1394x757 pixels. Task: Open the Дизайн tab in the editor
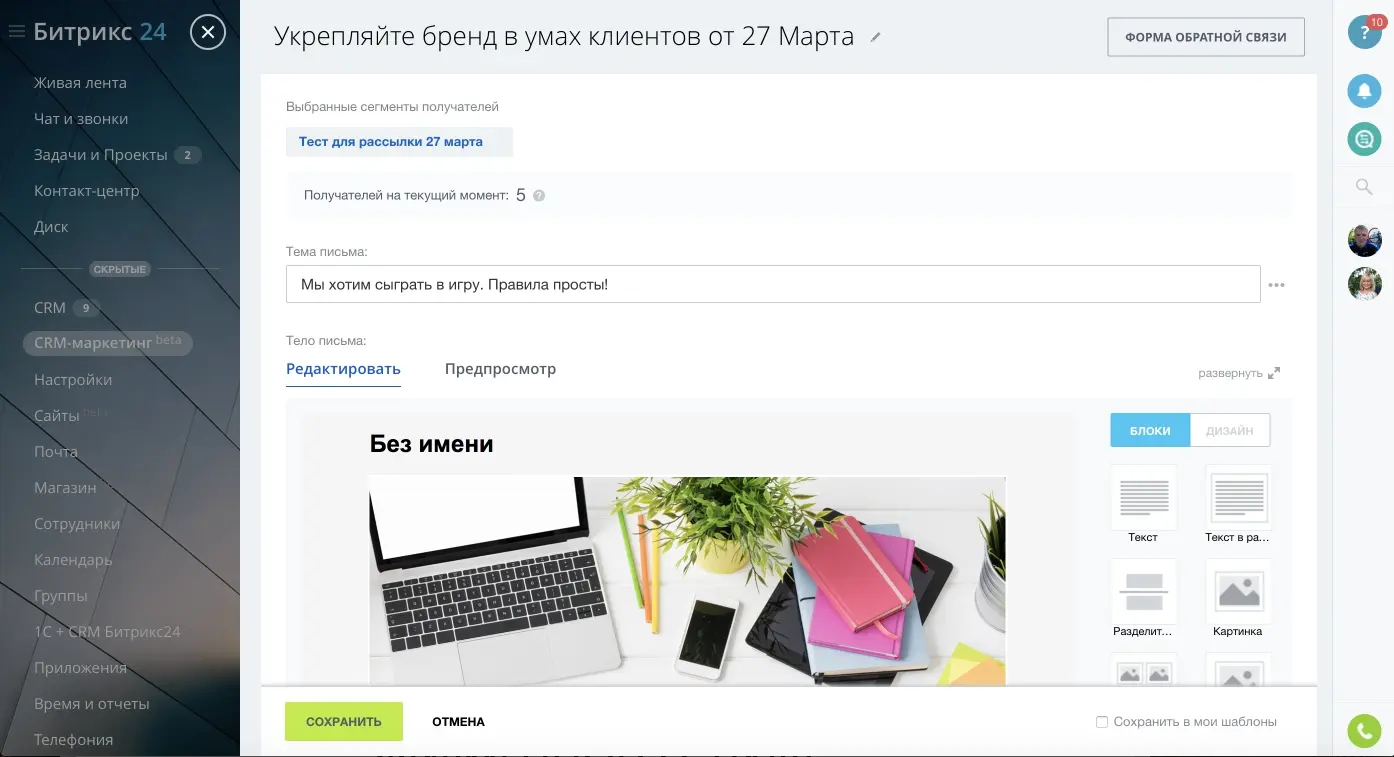[x=1230, y=430]
